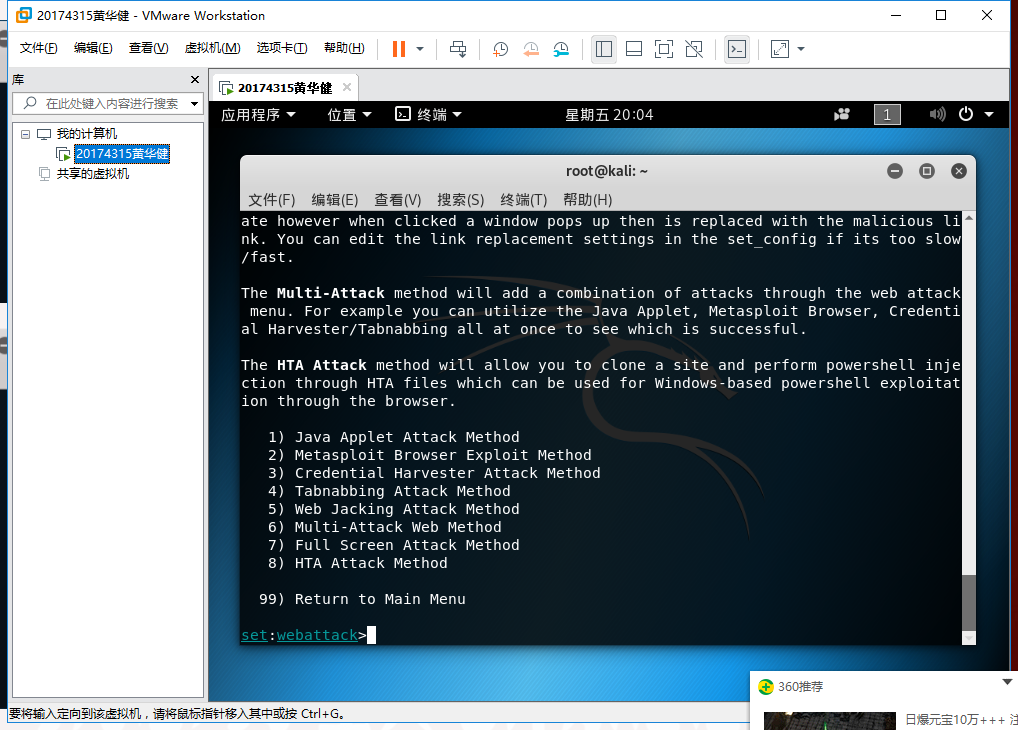Click '8) HTA Attack Method' text
Image resolution: width=1018 pixels, height=730 pixels.
(358, 563)
